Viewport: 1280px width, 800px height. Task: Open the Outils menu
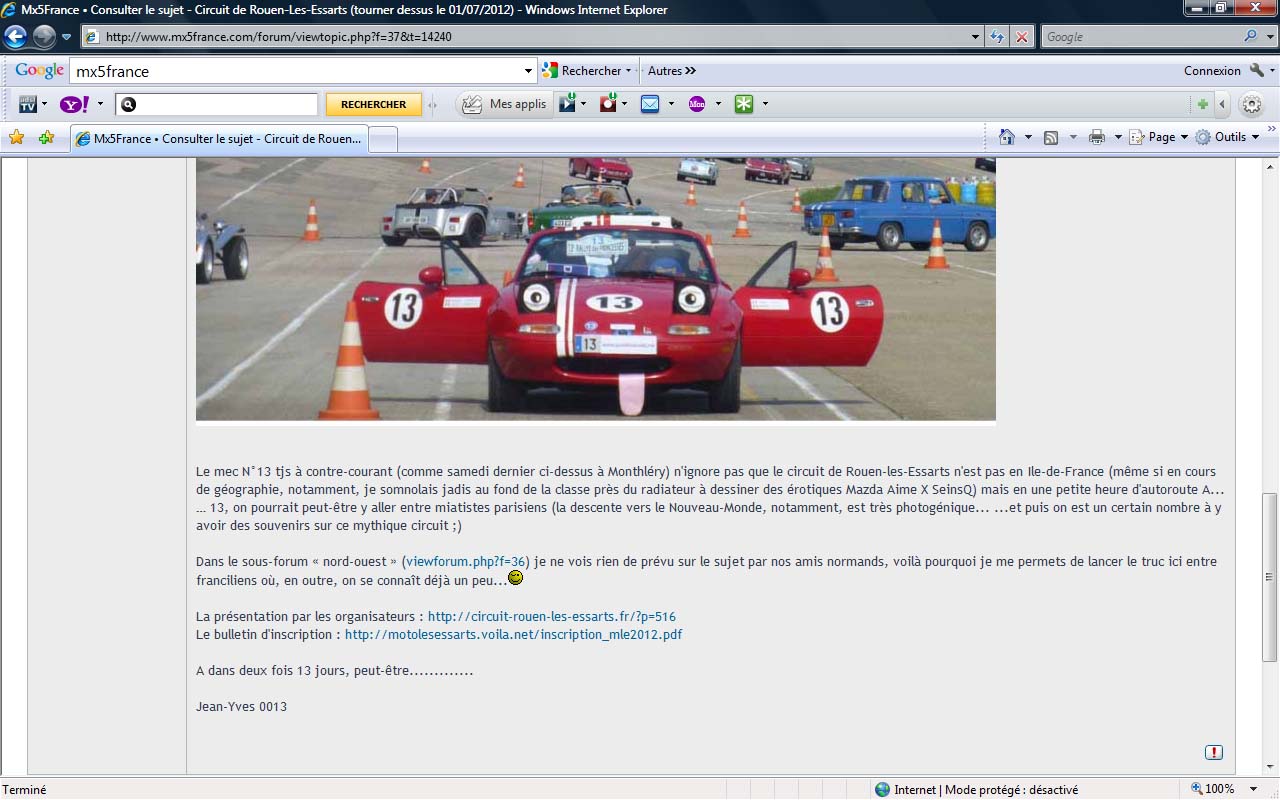pos(1228,137)
